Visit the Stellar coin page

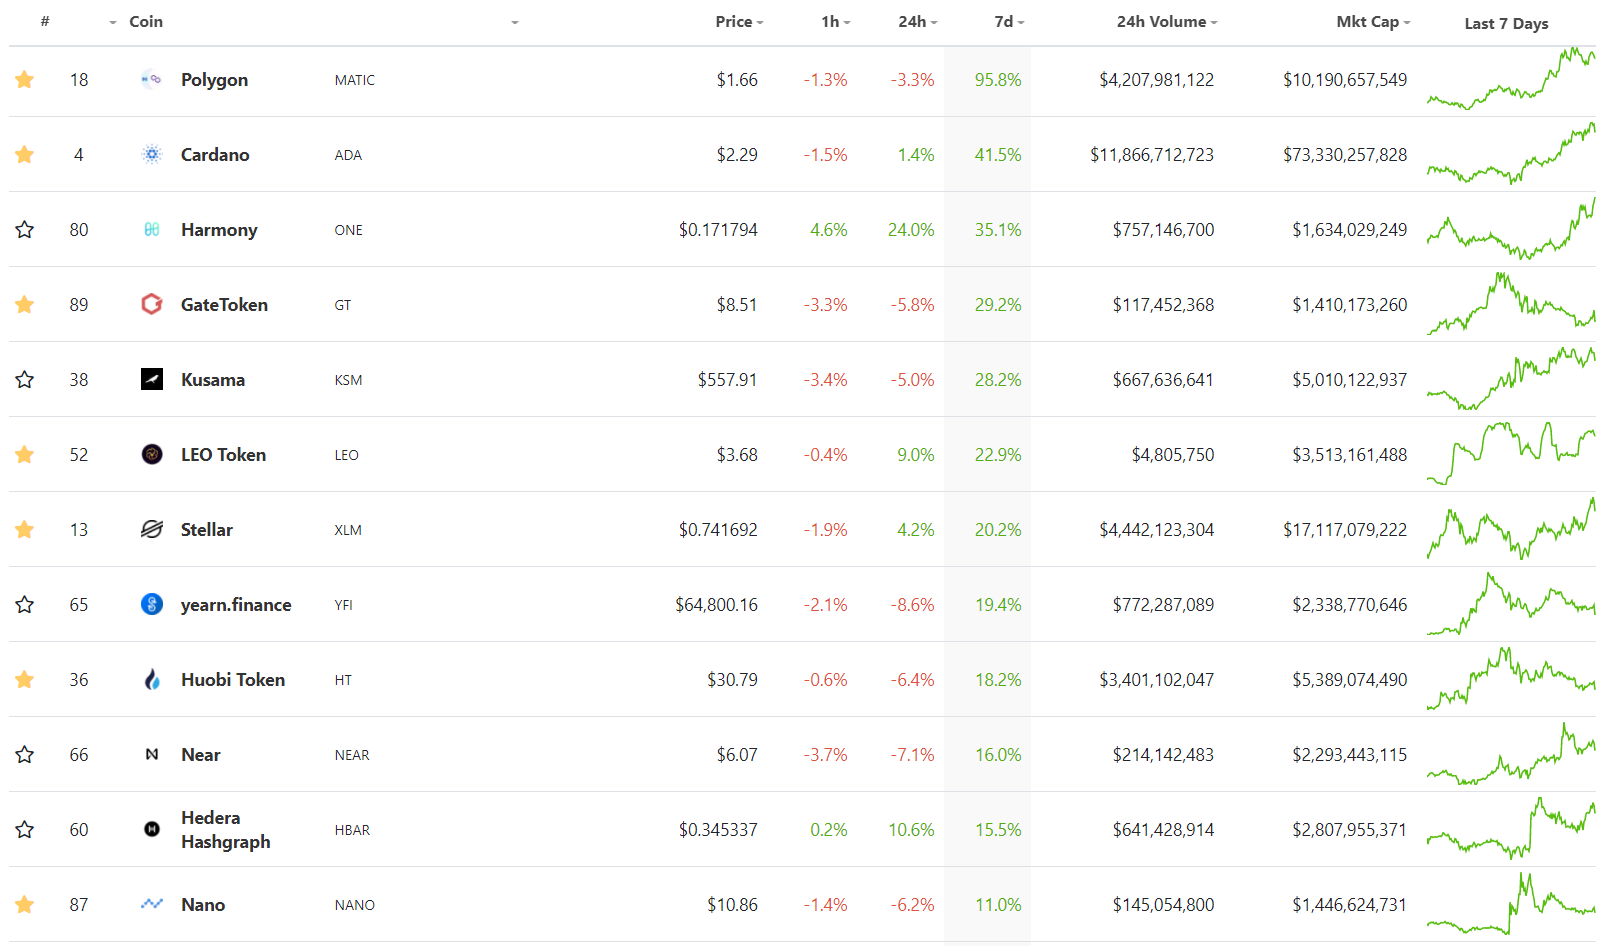point(207,529)
